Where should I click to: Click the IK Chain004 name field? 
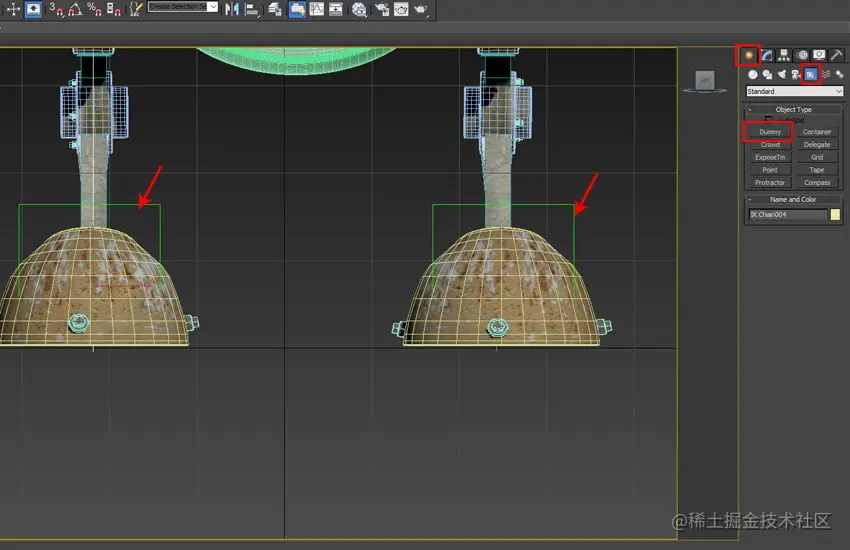coord(788,215)
